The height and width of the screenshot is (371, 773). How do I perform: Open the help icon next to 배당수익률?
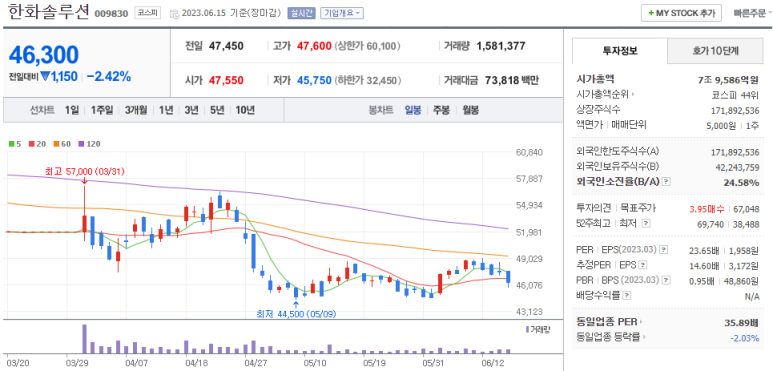tap(627, 296)
